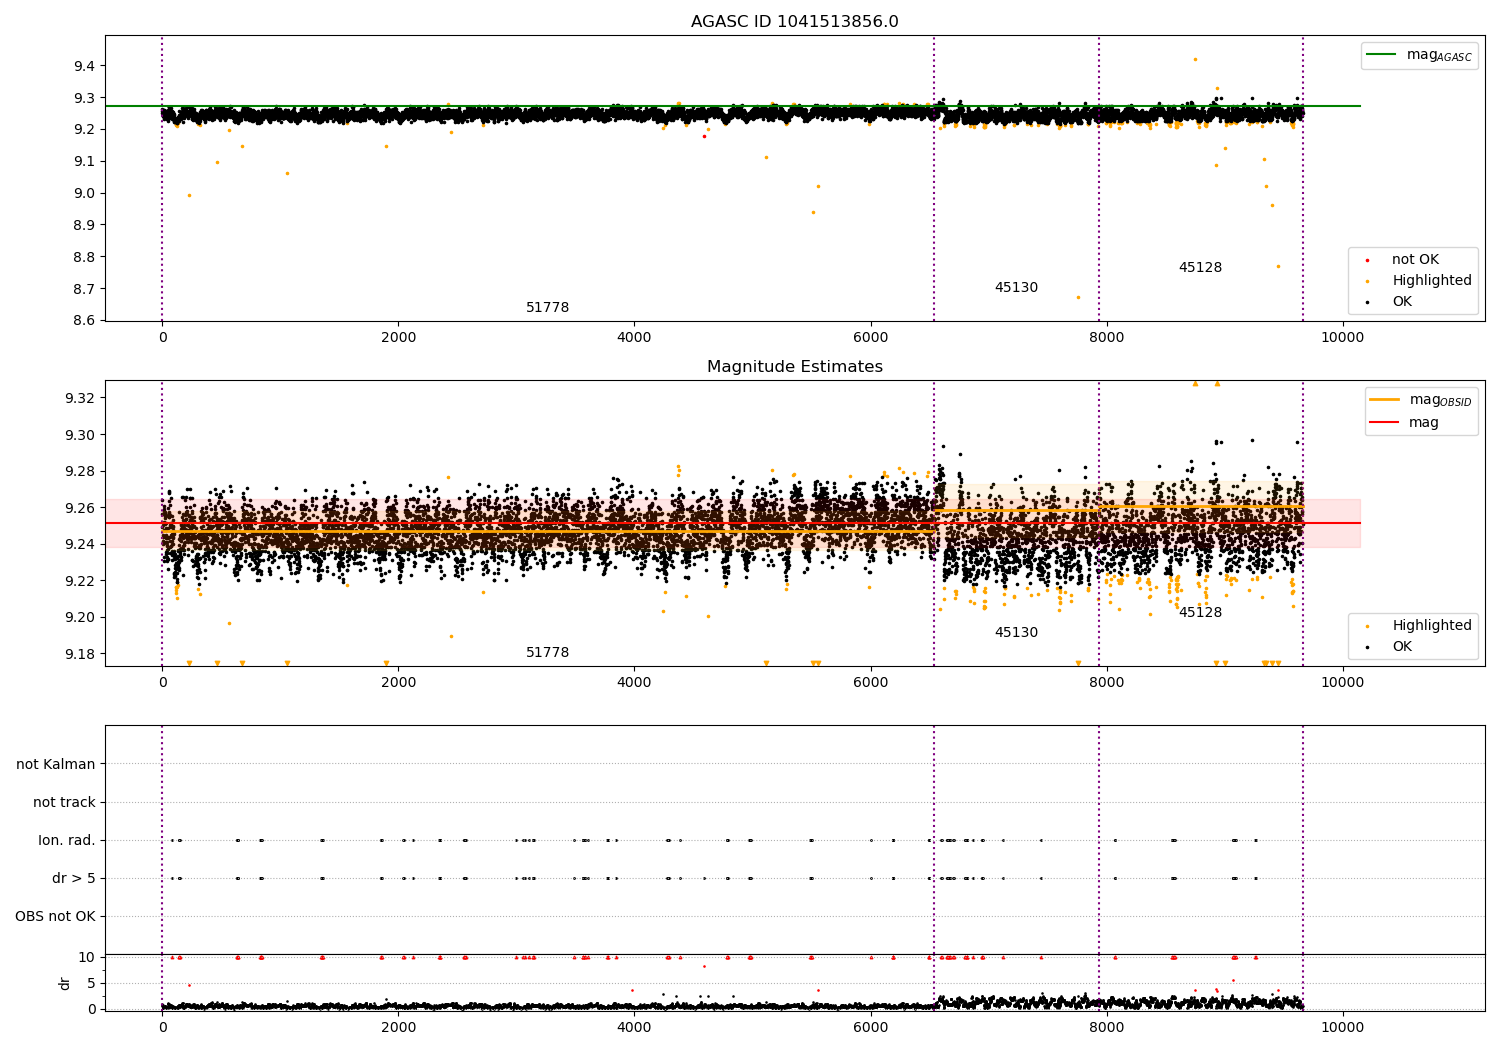Viewport: 1500px width, 1050px height.
Task: Click the 'Ion. rad.' y-axis label
Action: click(x=67, y=841)
